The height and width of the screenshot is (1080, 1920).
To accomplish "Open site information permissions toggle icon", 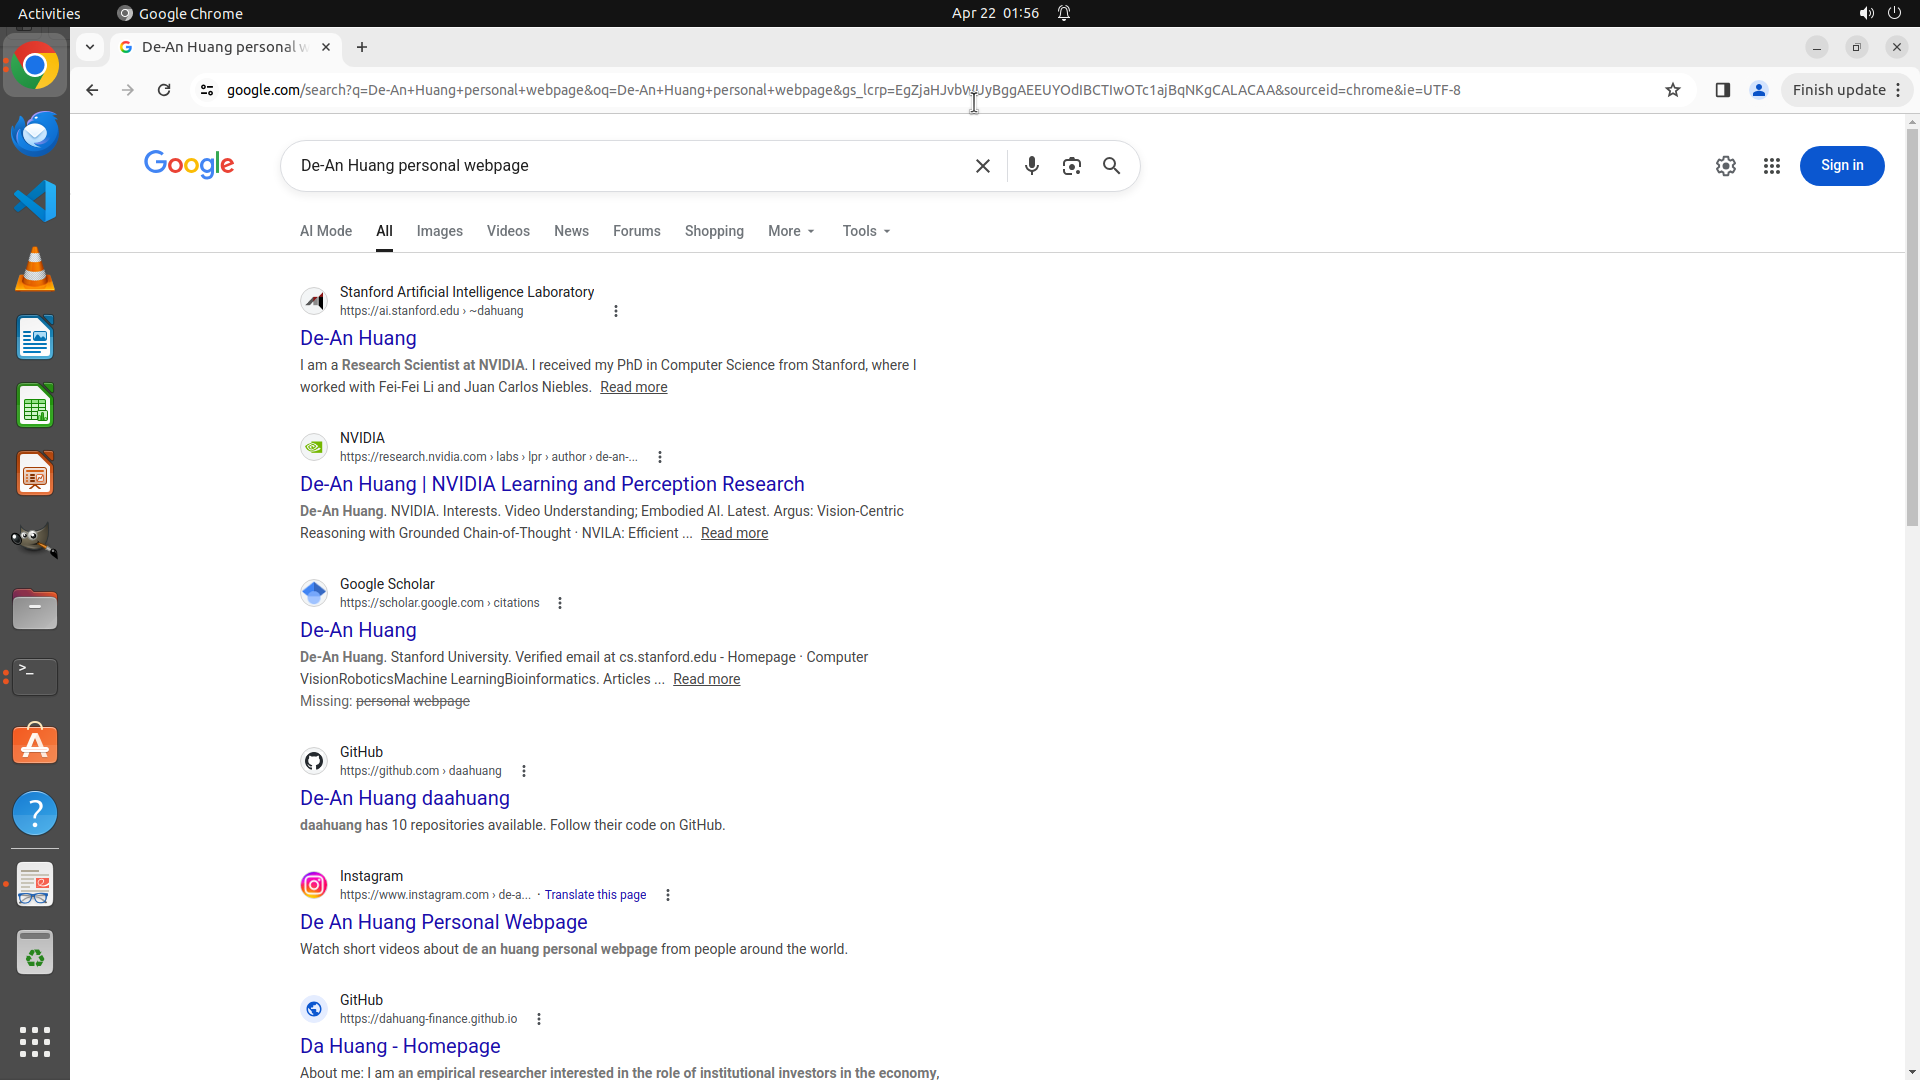I will coord(207,90).
